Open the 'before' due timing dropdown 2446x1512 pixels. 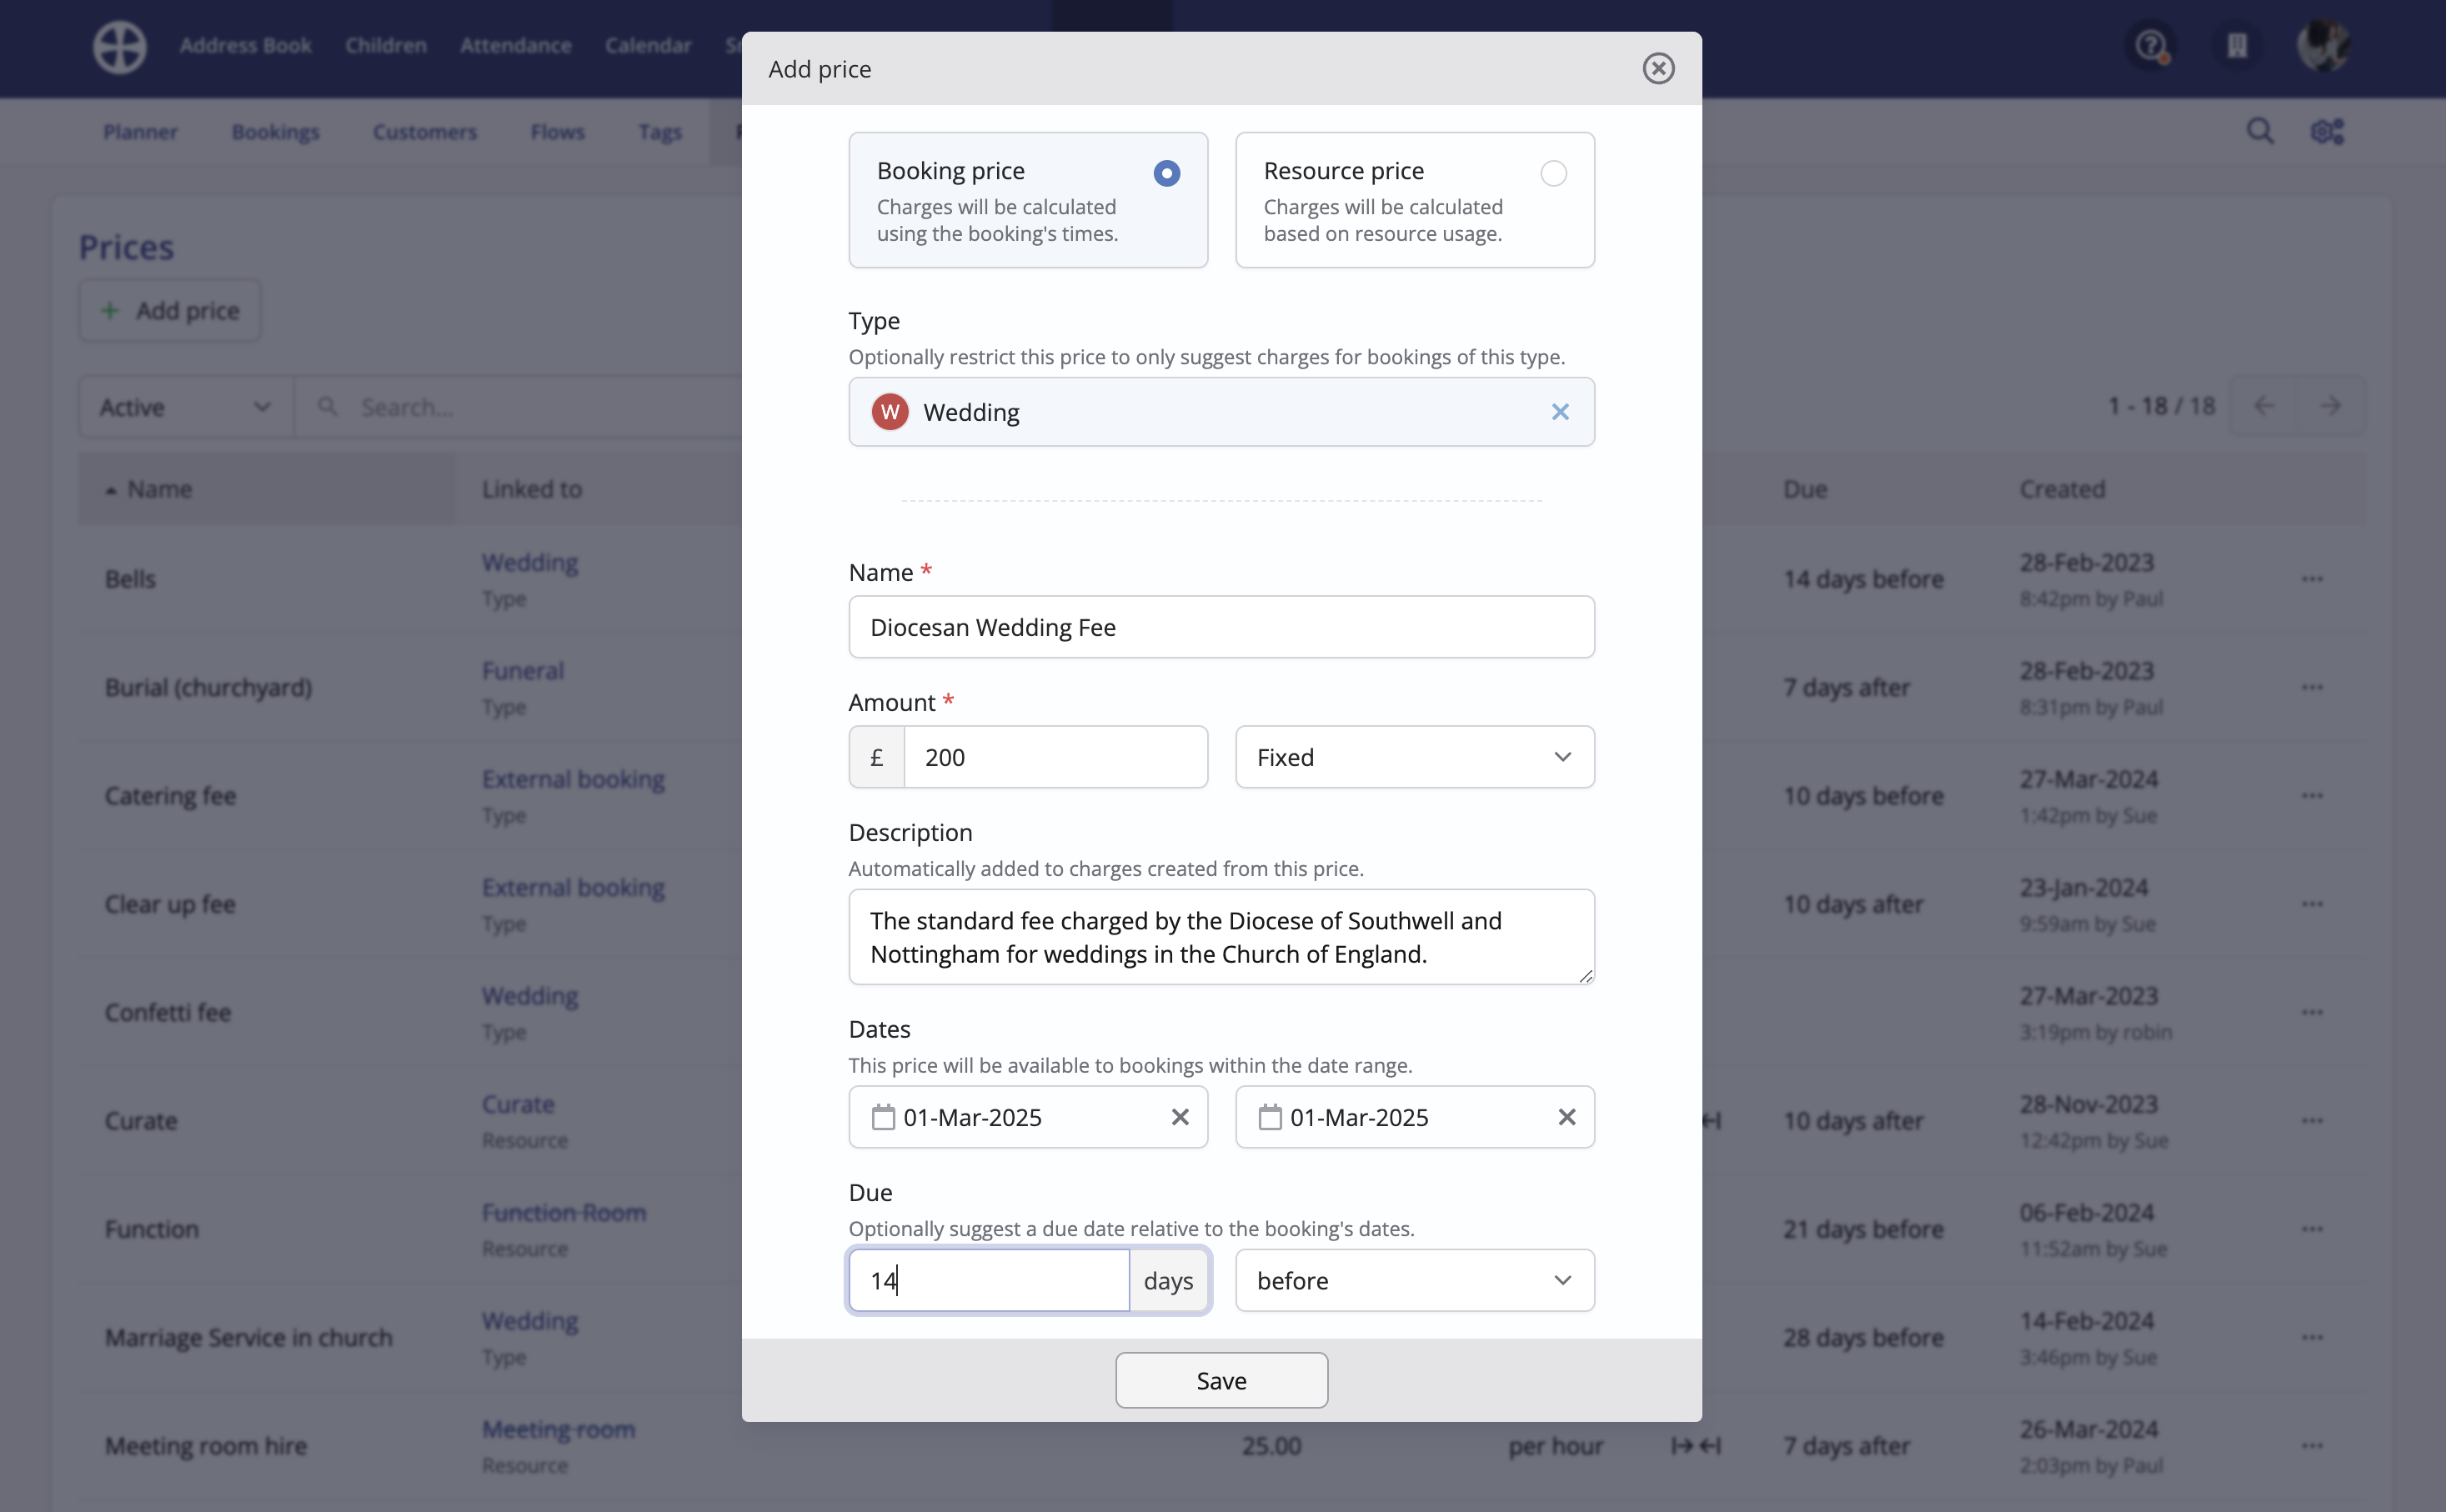point(1415,1280)
